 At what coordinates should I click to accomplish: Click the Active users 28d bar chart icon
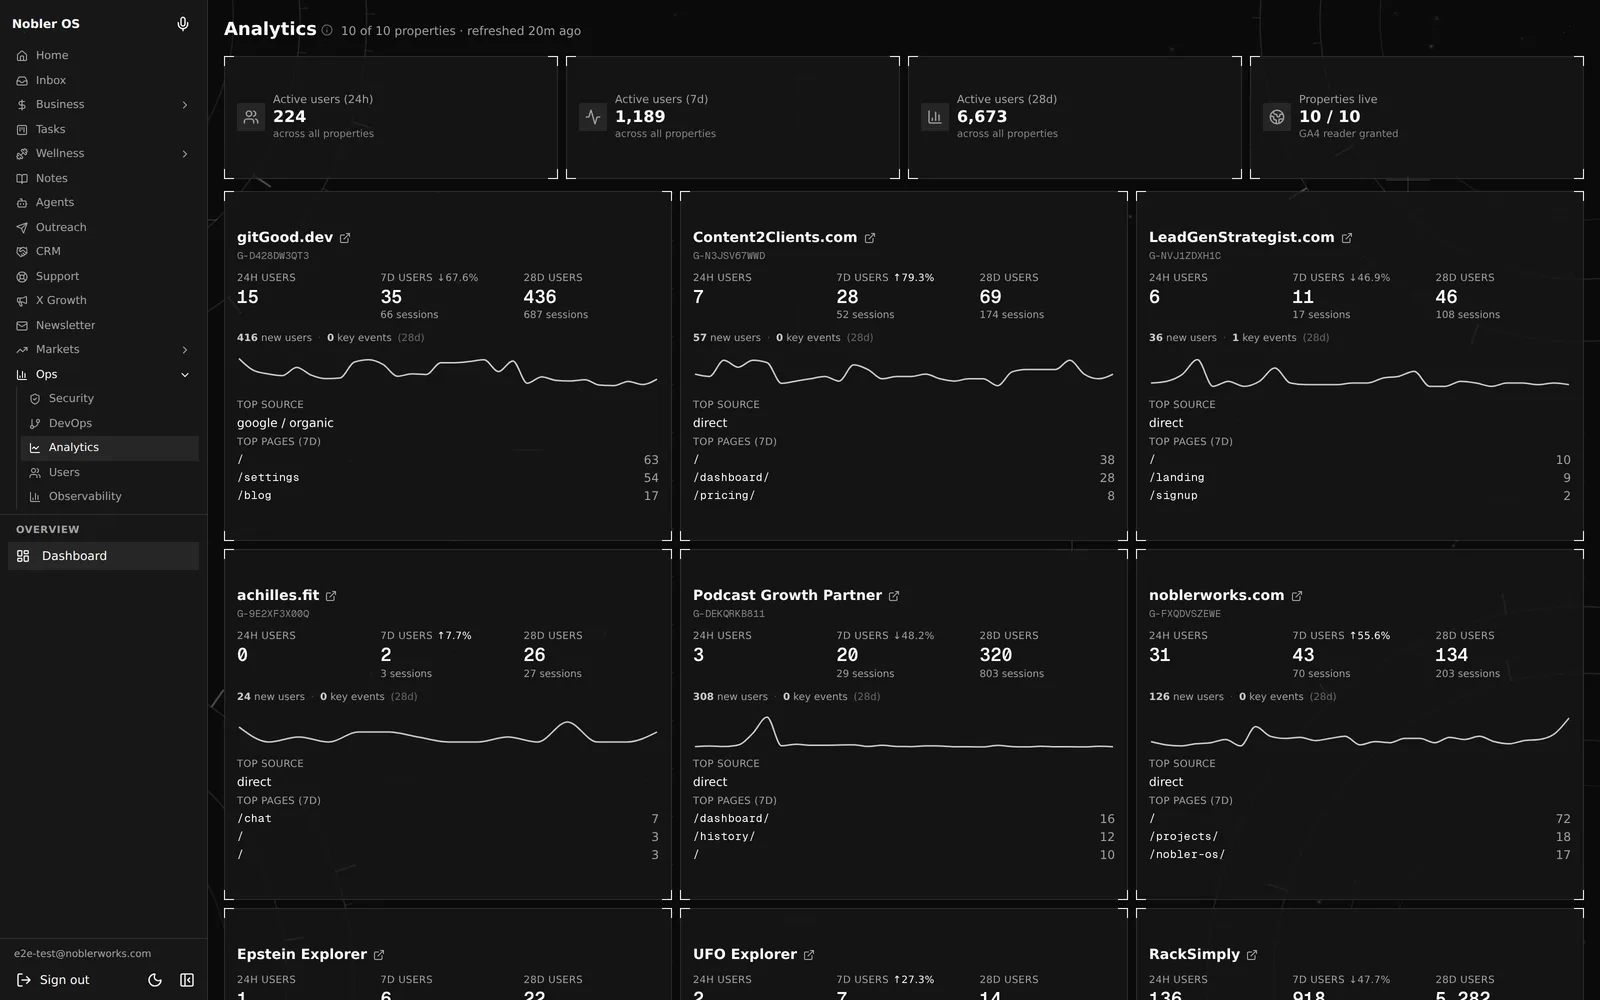[x=935, y=117]
